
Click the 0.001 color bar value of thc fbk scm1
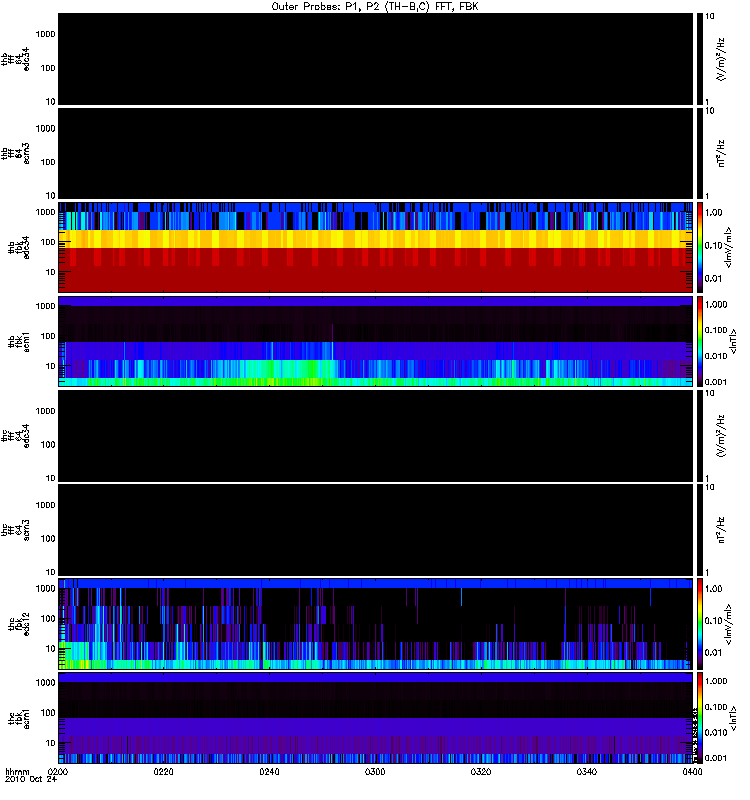[x=716, y=758]
